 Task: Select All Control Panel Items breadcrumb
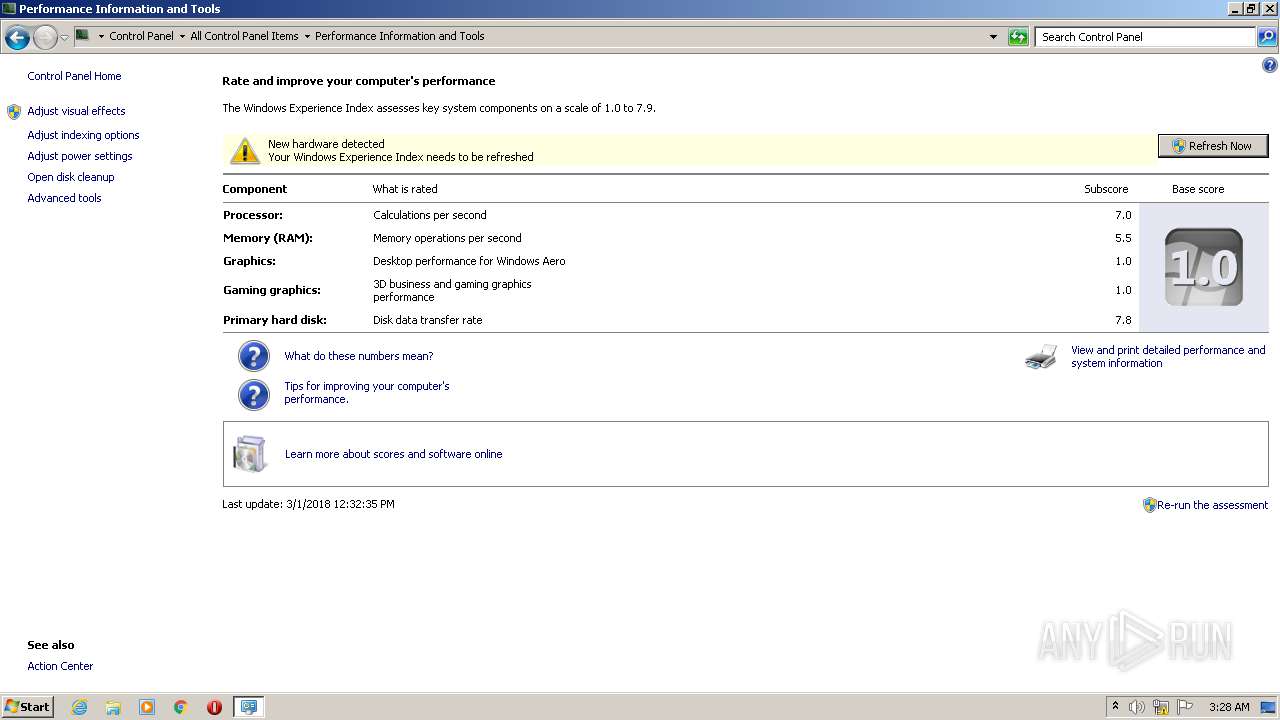pyautogui.click(x=244, y=36)
